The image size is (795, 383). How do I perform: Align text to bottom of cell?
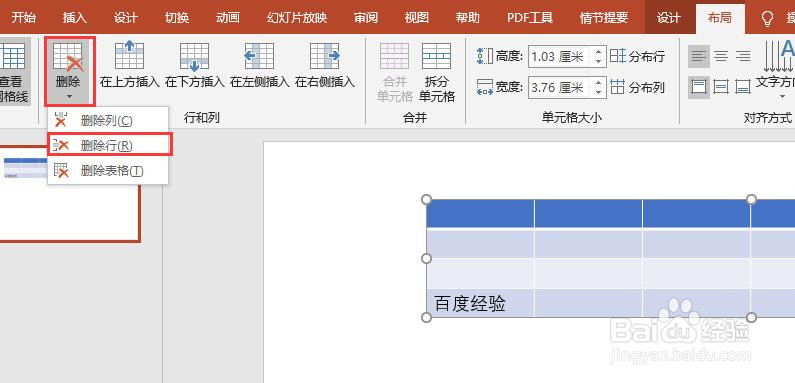tap(743, 87)
